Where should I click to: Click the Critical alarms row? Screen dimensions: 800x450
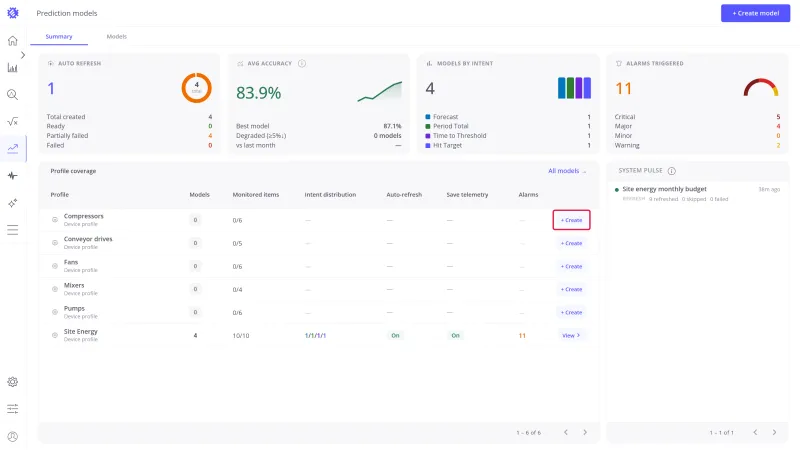click(697, 117)
